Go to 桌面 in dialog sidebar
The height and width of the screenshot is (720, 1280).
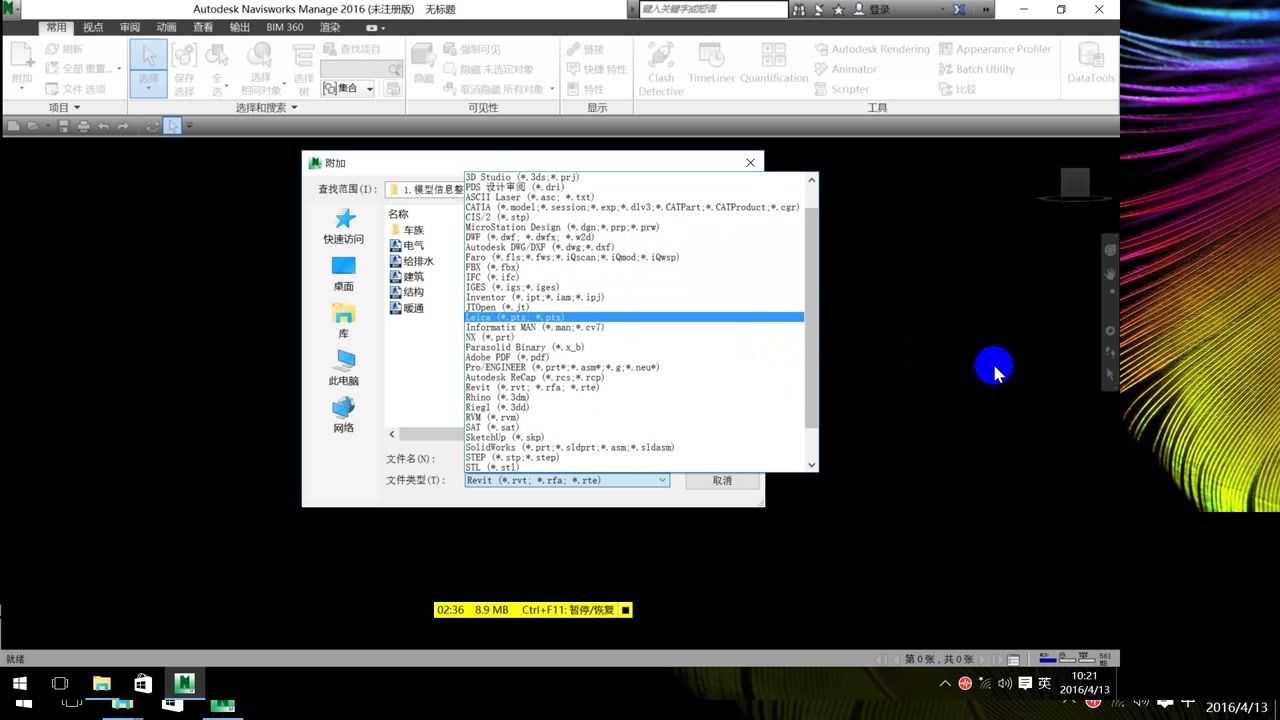(x=343, y=274)
